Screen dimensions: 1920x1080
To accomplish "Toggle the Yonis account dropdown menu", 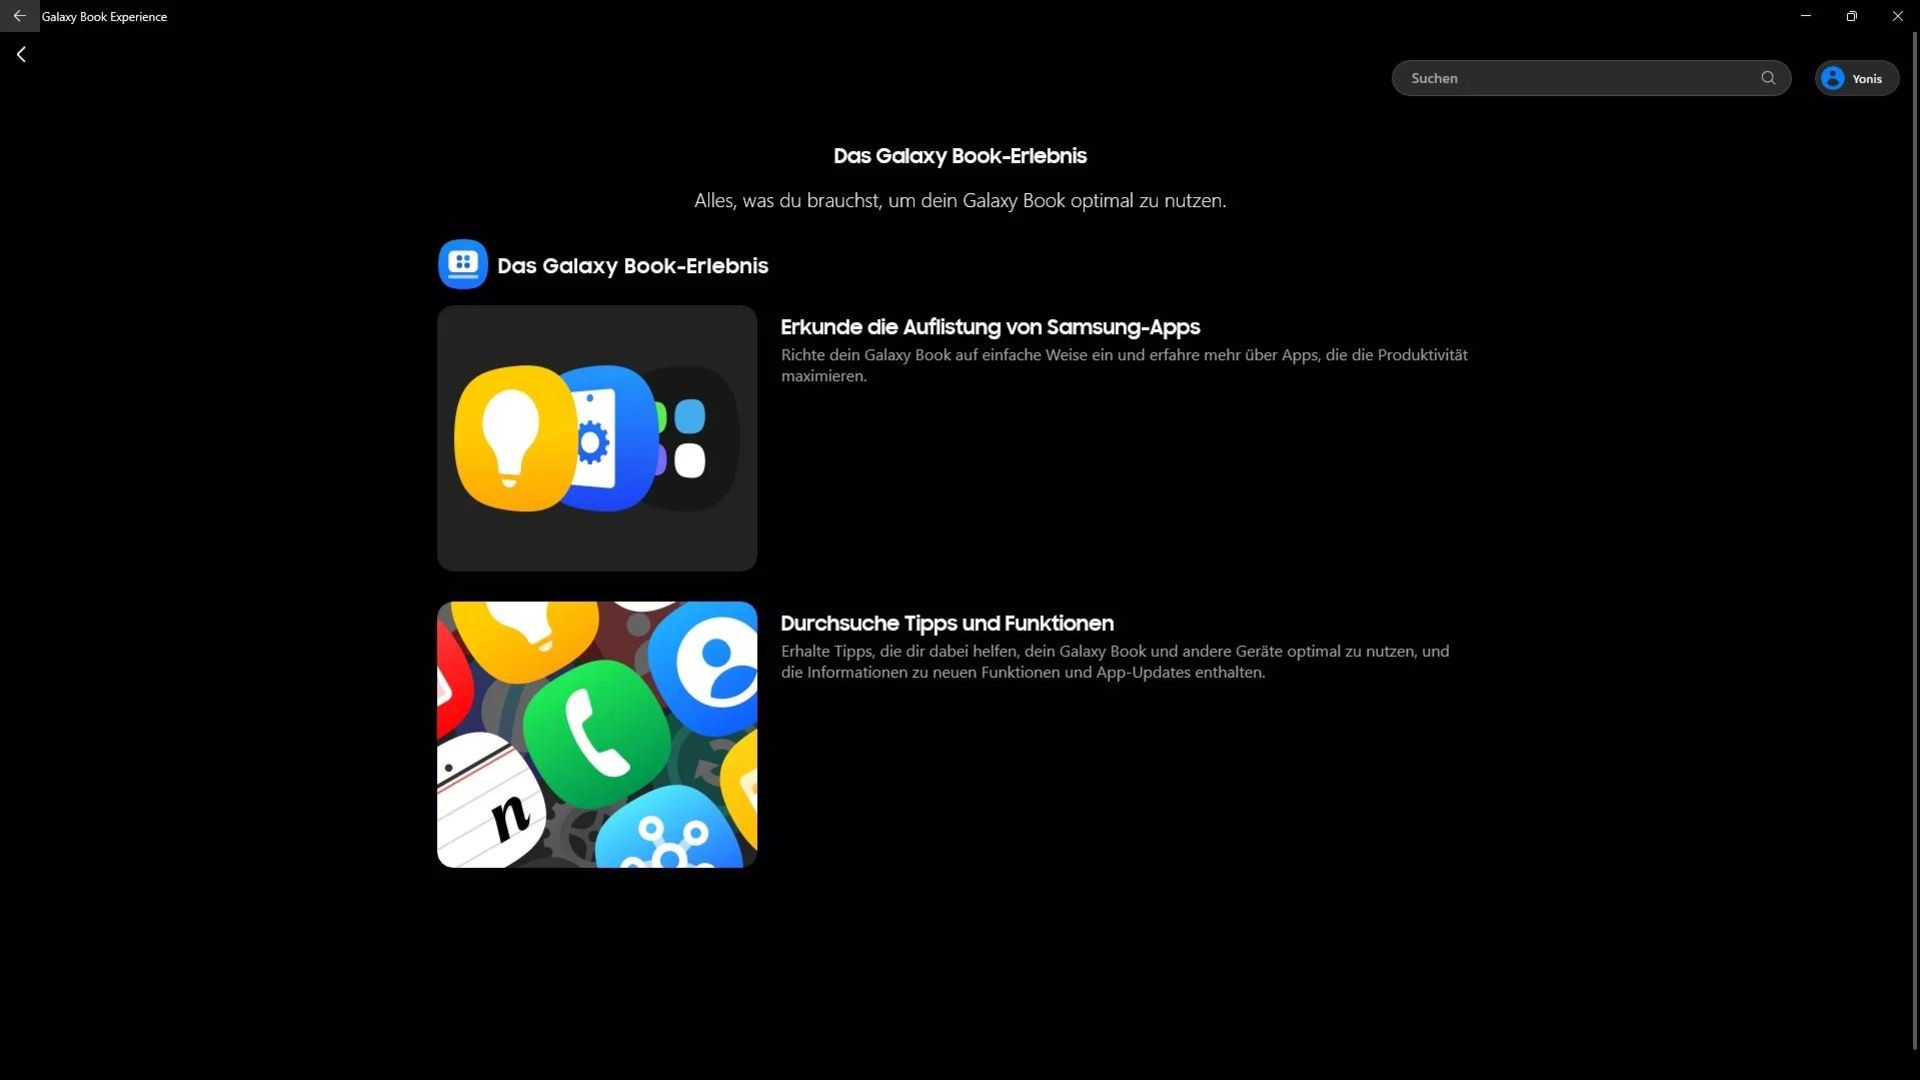I will (1855, 78).
